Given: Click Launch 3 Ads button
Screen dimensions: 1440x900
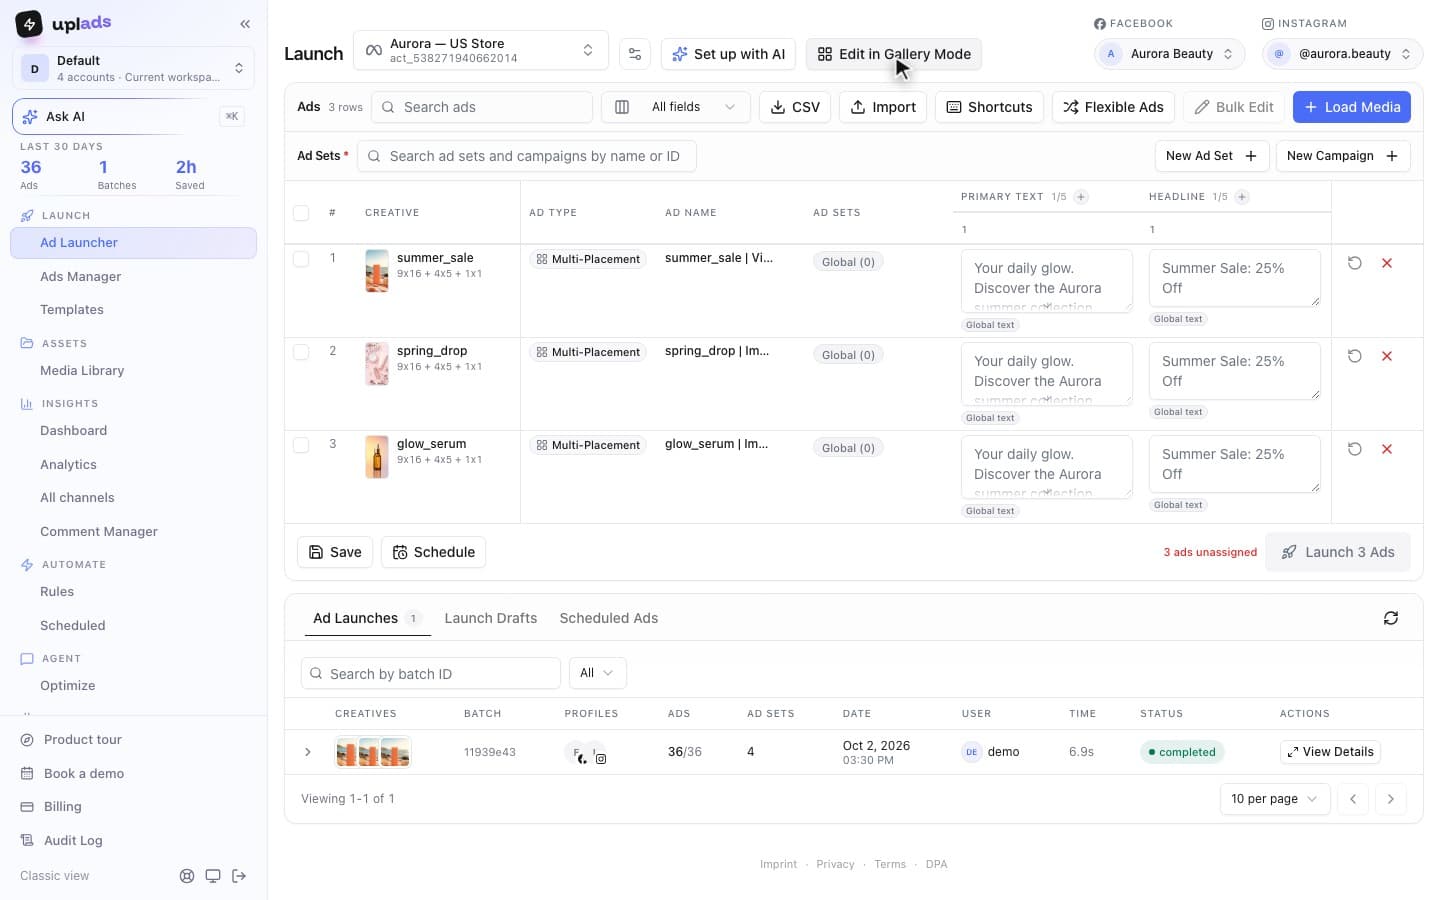Looking at the screenshot, I should 1338,552.
